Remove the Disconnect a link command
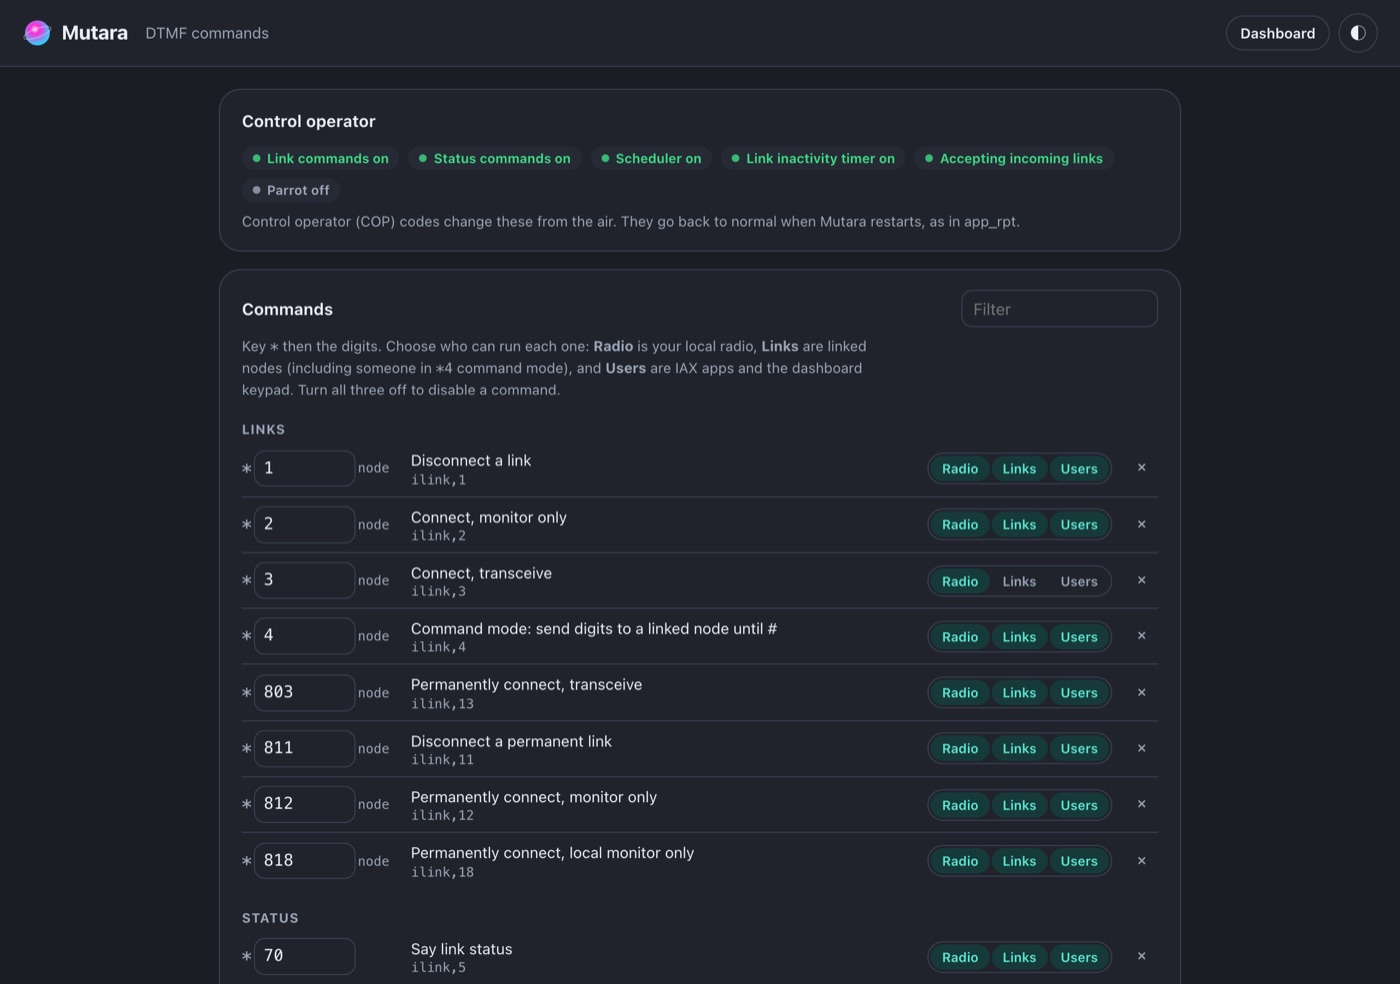The height and width of the screenshot is (984, 1400). (x=1141, y=468)
